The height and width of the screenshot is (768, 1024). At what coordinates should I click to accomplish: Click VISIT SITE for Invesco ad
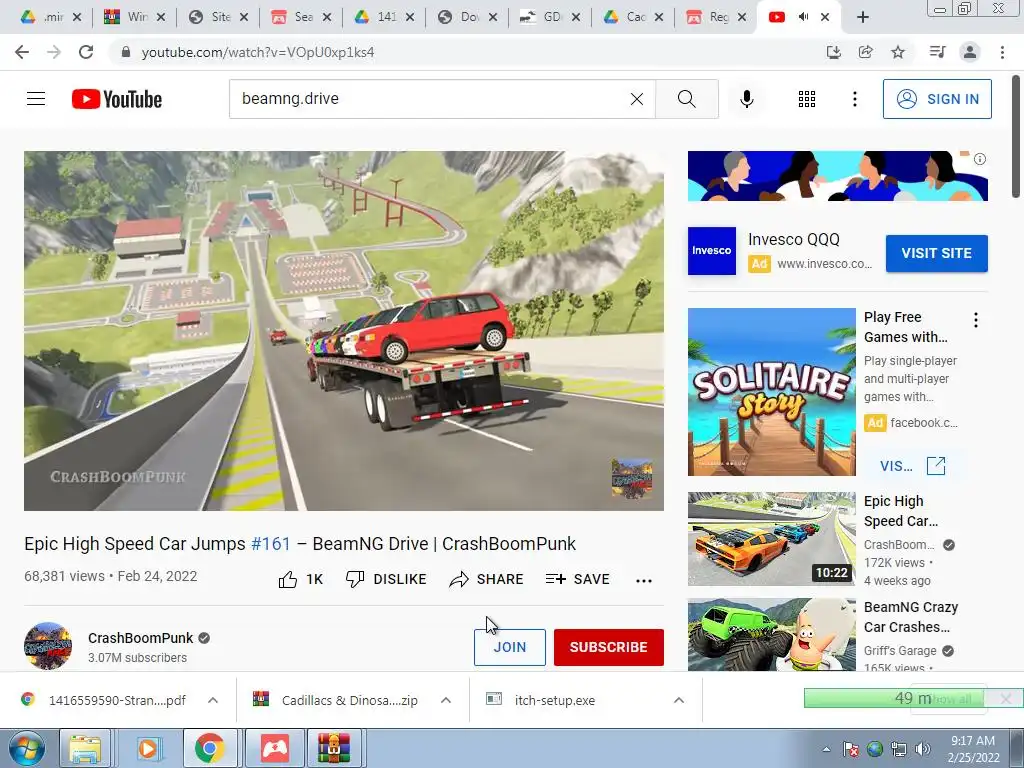[936, 253]
